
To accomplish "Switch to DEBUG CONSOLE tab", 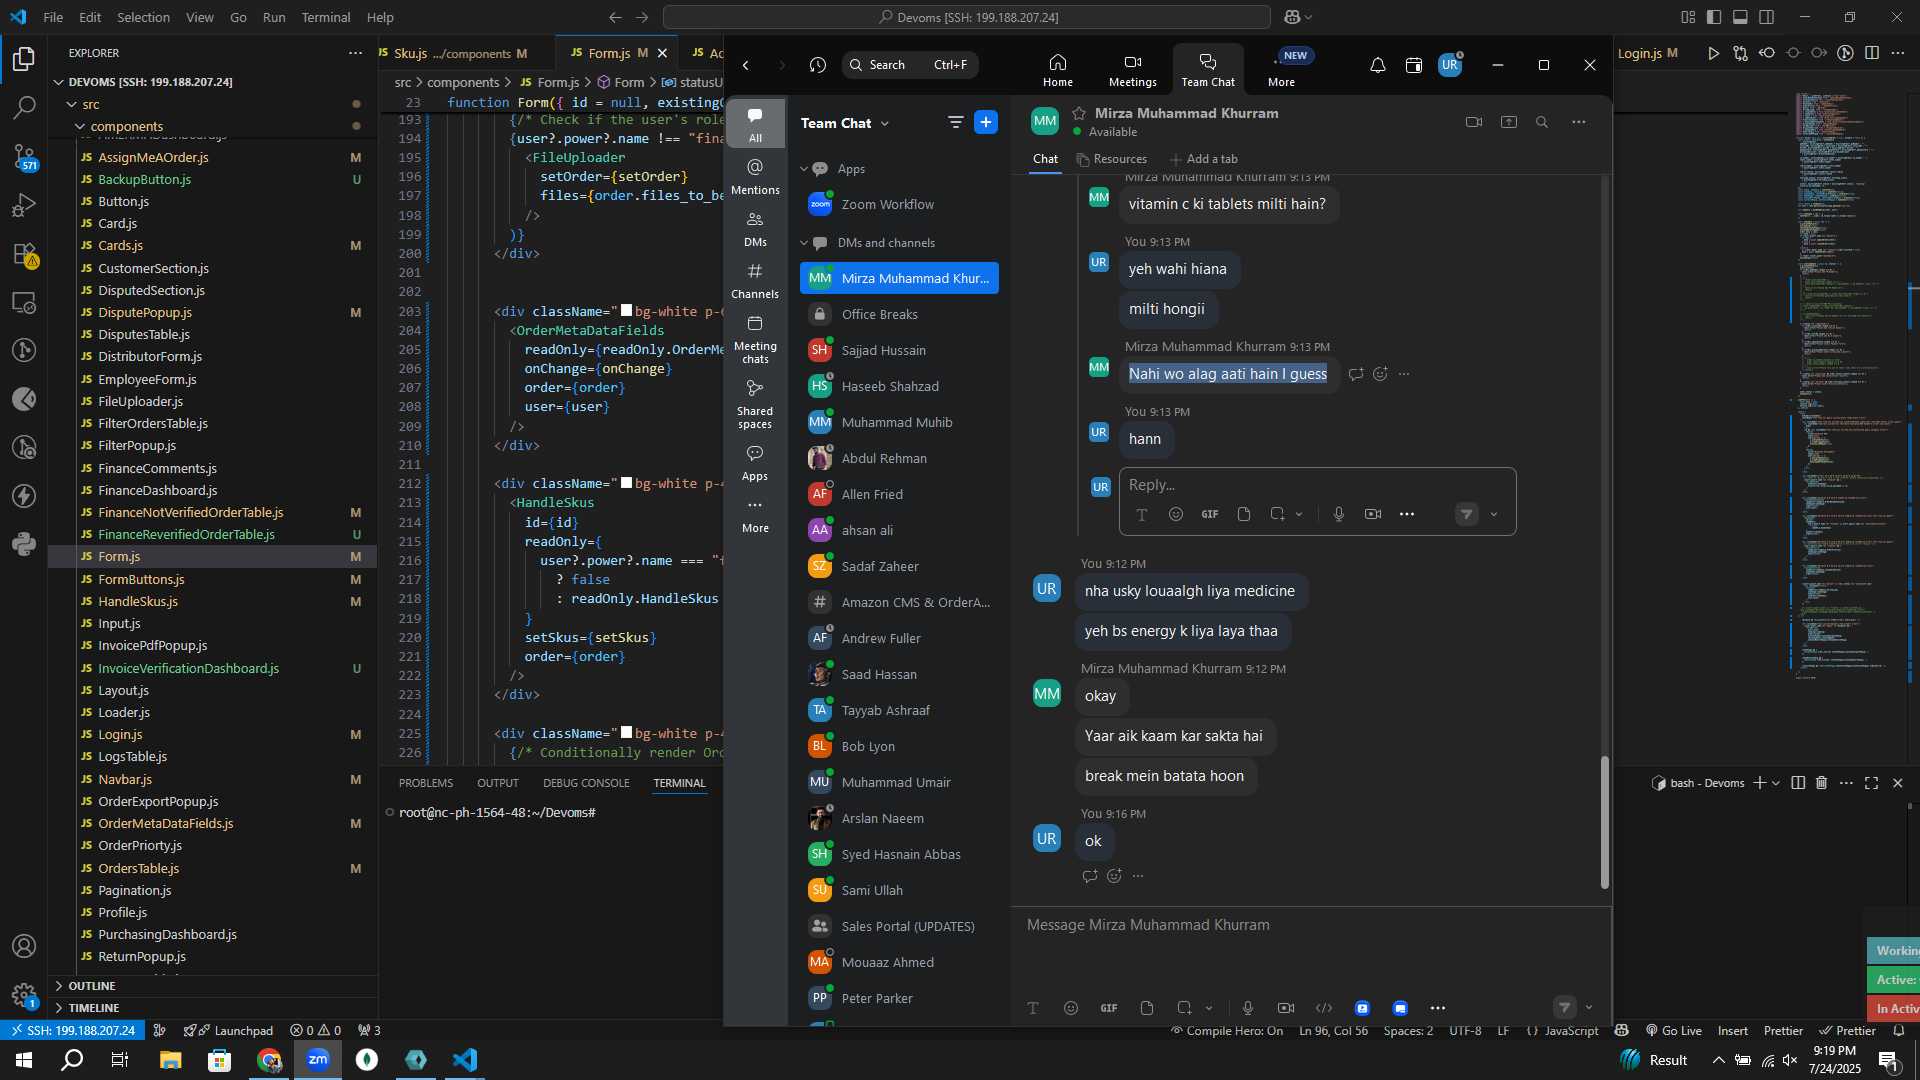I will [586, 783].
